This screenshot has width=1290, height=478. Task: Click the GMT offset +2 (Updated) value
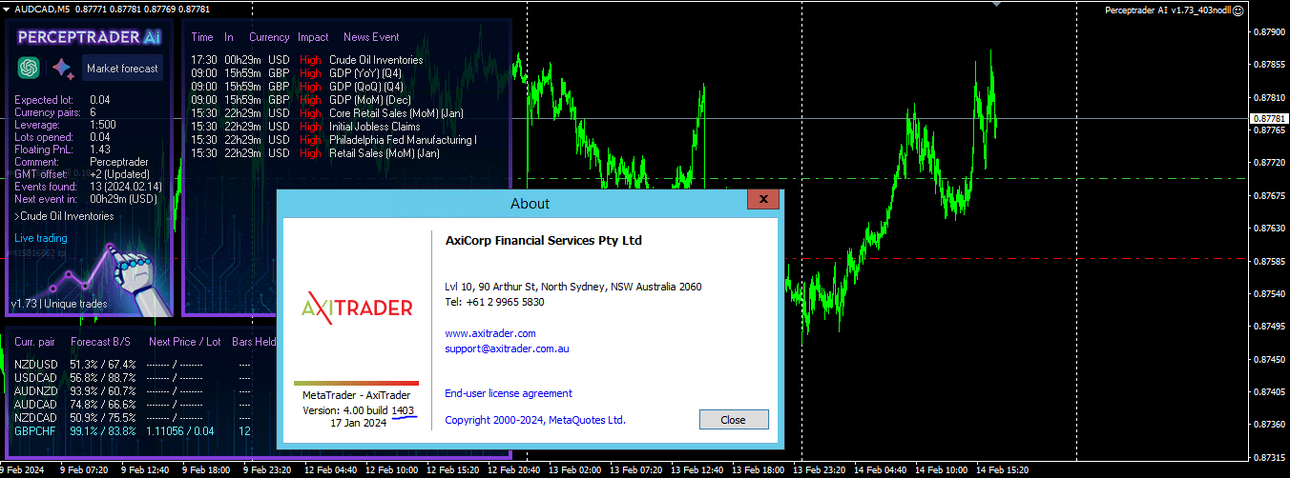(x=119, y=174)
